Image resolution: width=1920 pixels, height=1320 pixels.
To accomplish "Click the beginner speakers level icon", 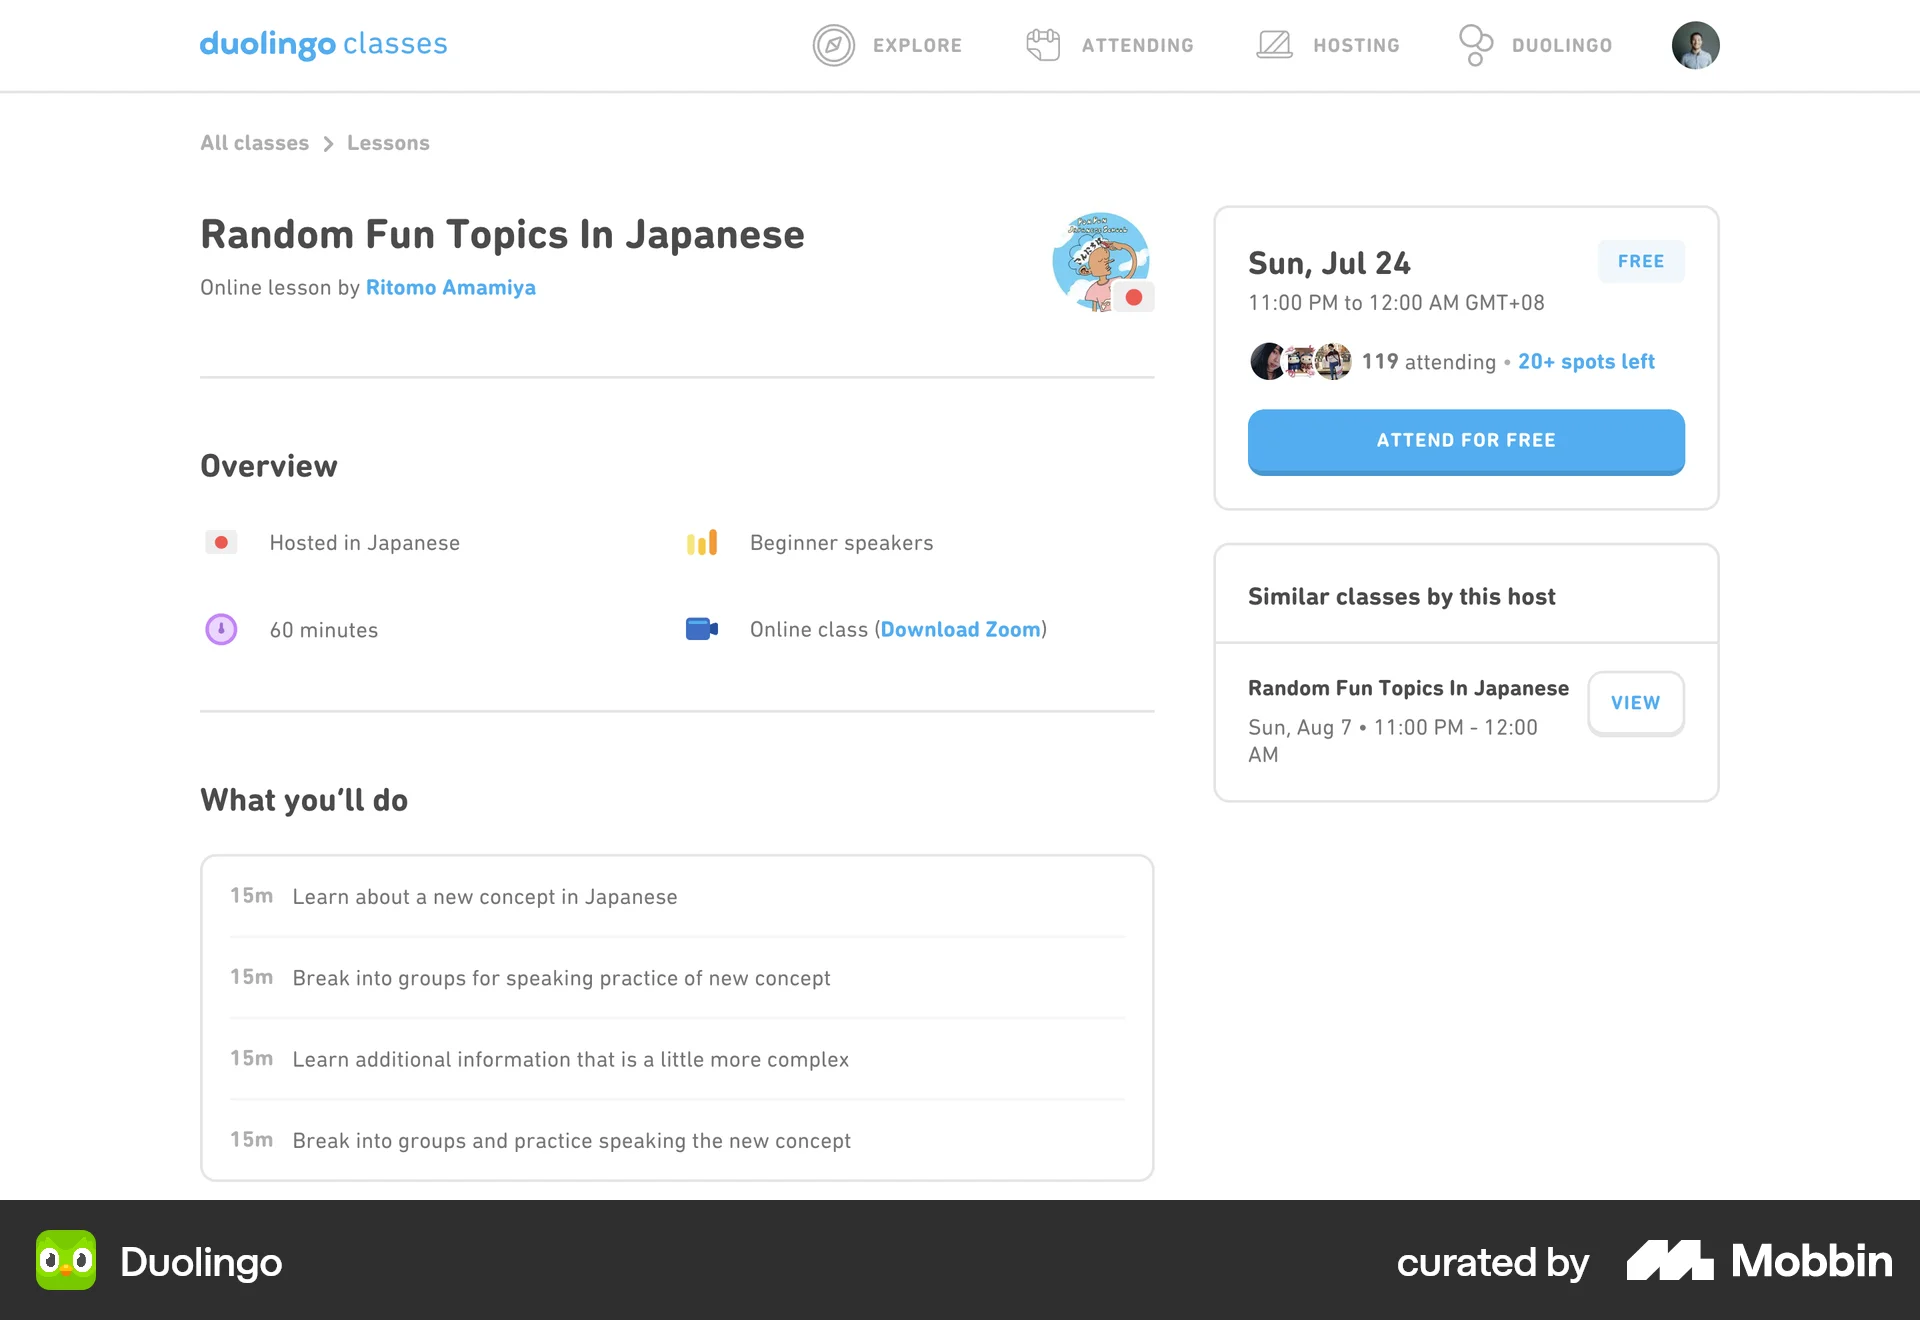I will [702, 542].
